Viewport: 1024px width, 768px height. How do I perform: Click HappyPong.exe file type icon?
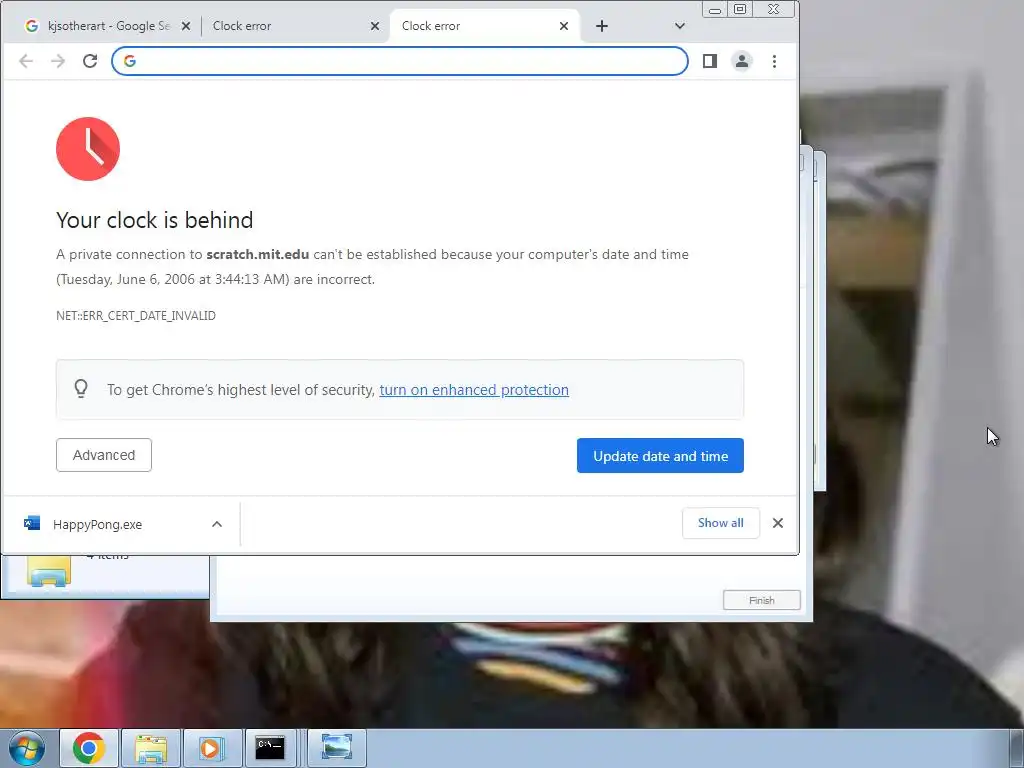click(32, 523)
